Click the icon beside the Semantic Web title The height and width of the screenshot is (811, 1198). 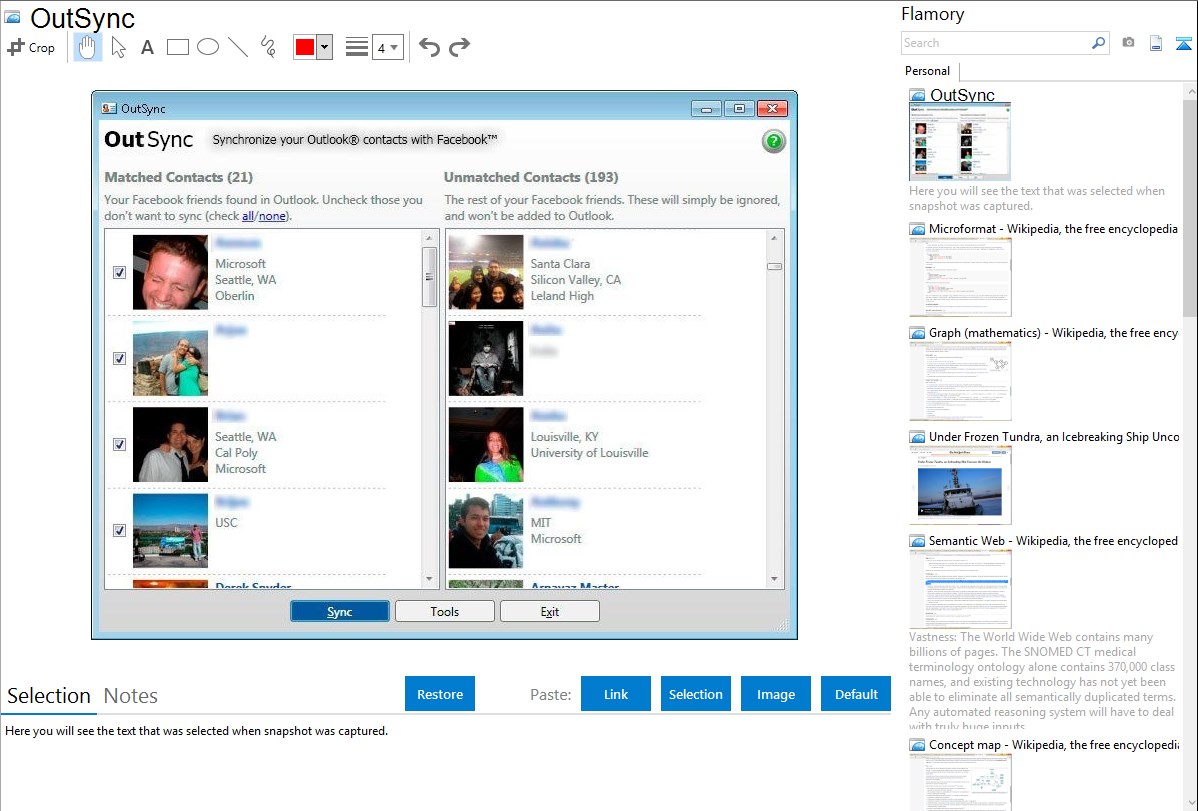(917, 540)
